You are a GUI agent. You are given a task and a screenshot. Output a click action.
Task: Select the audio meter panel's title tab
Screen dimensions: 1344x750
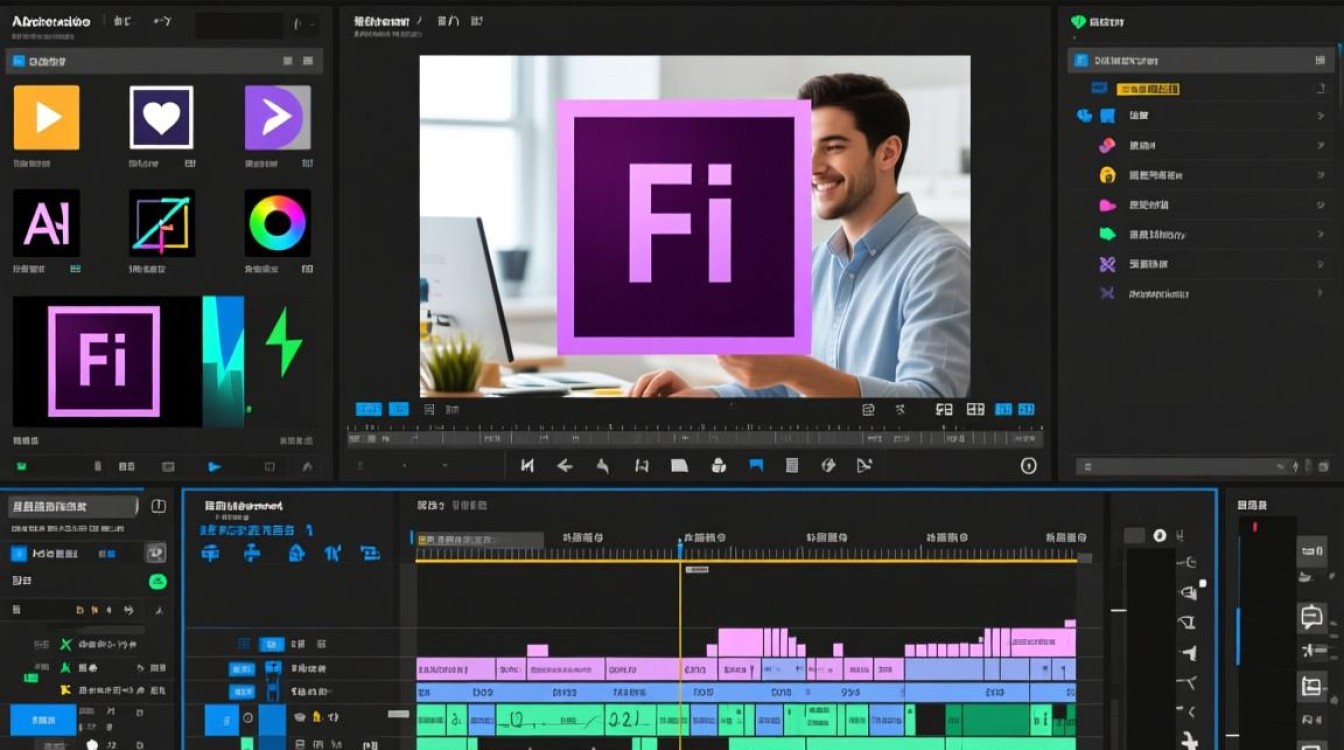click(x=1253, y=506)
